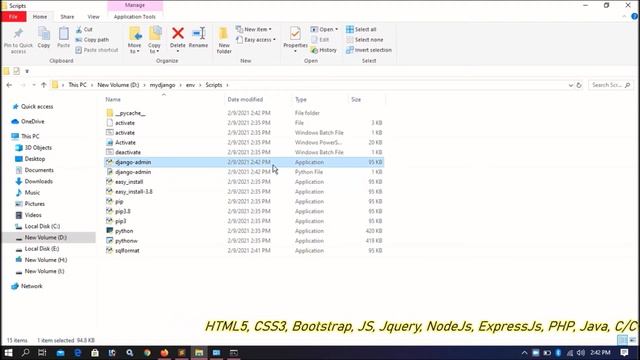The height and width of the screenshot is (360, 640).
Task: Expand the Open dropdown in ribbon
Action: 324,29
